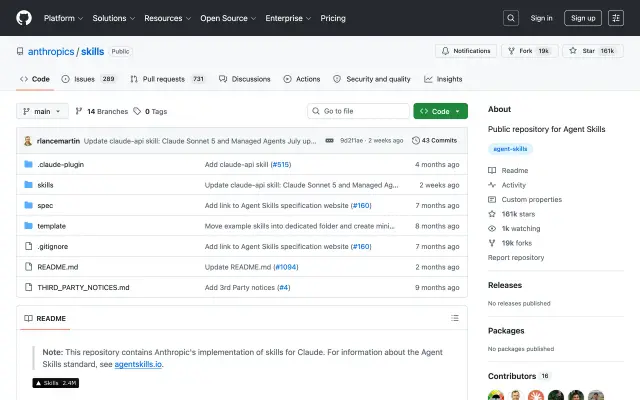Open the README outline list icon

click(x=455, y=318)
